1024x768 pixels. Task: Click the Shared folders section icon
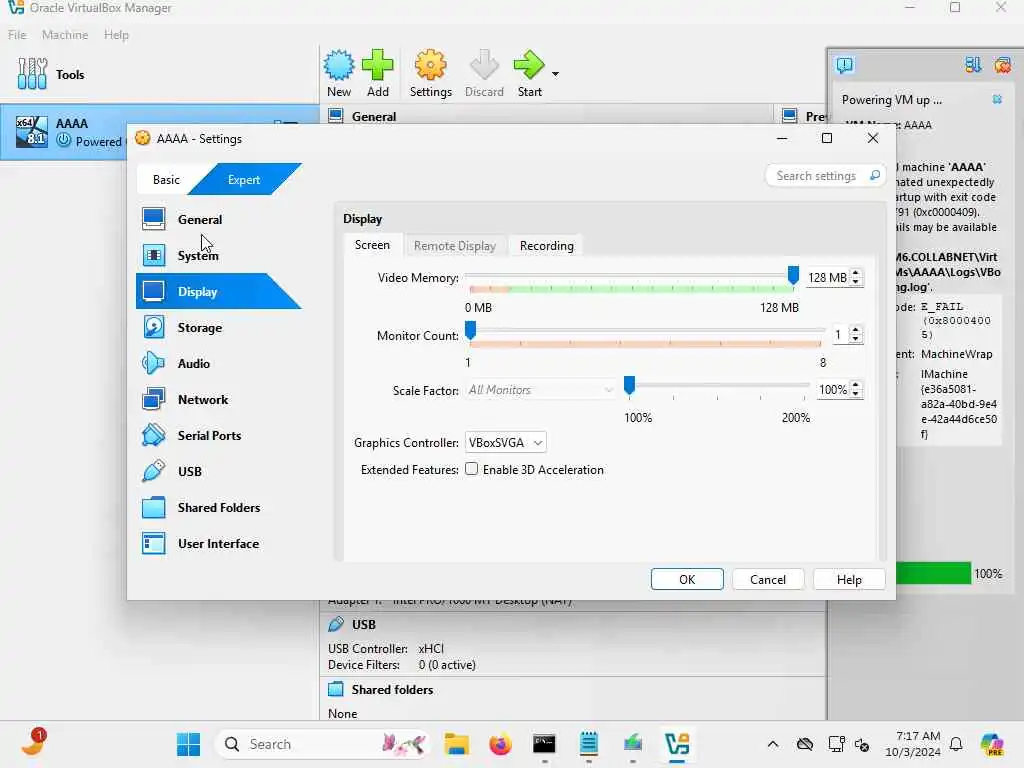[336, 689]
